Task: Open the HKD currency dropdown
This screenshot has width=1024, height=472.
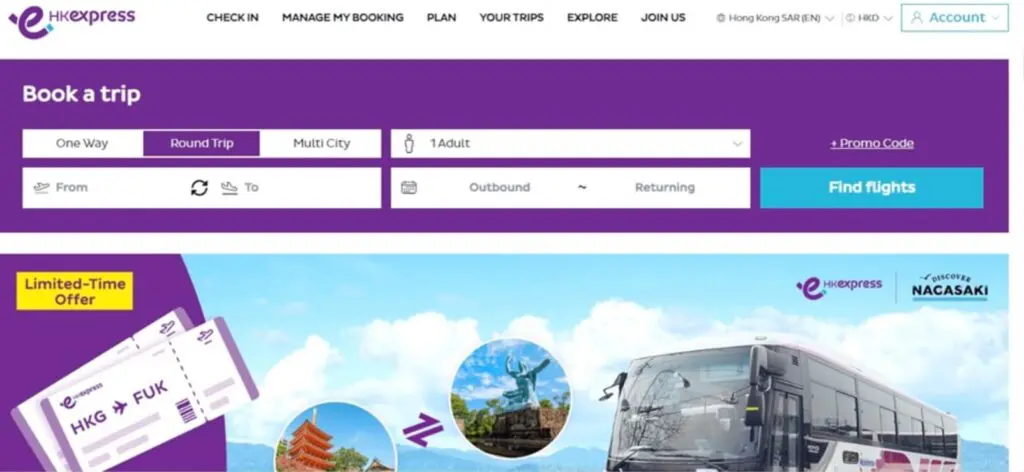Action: (x=869, y=18)
